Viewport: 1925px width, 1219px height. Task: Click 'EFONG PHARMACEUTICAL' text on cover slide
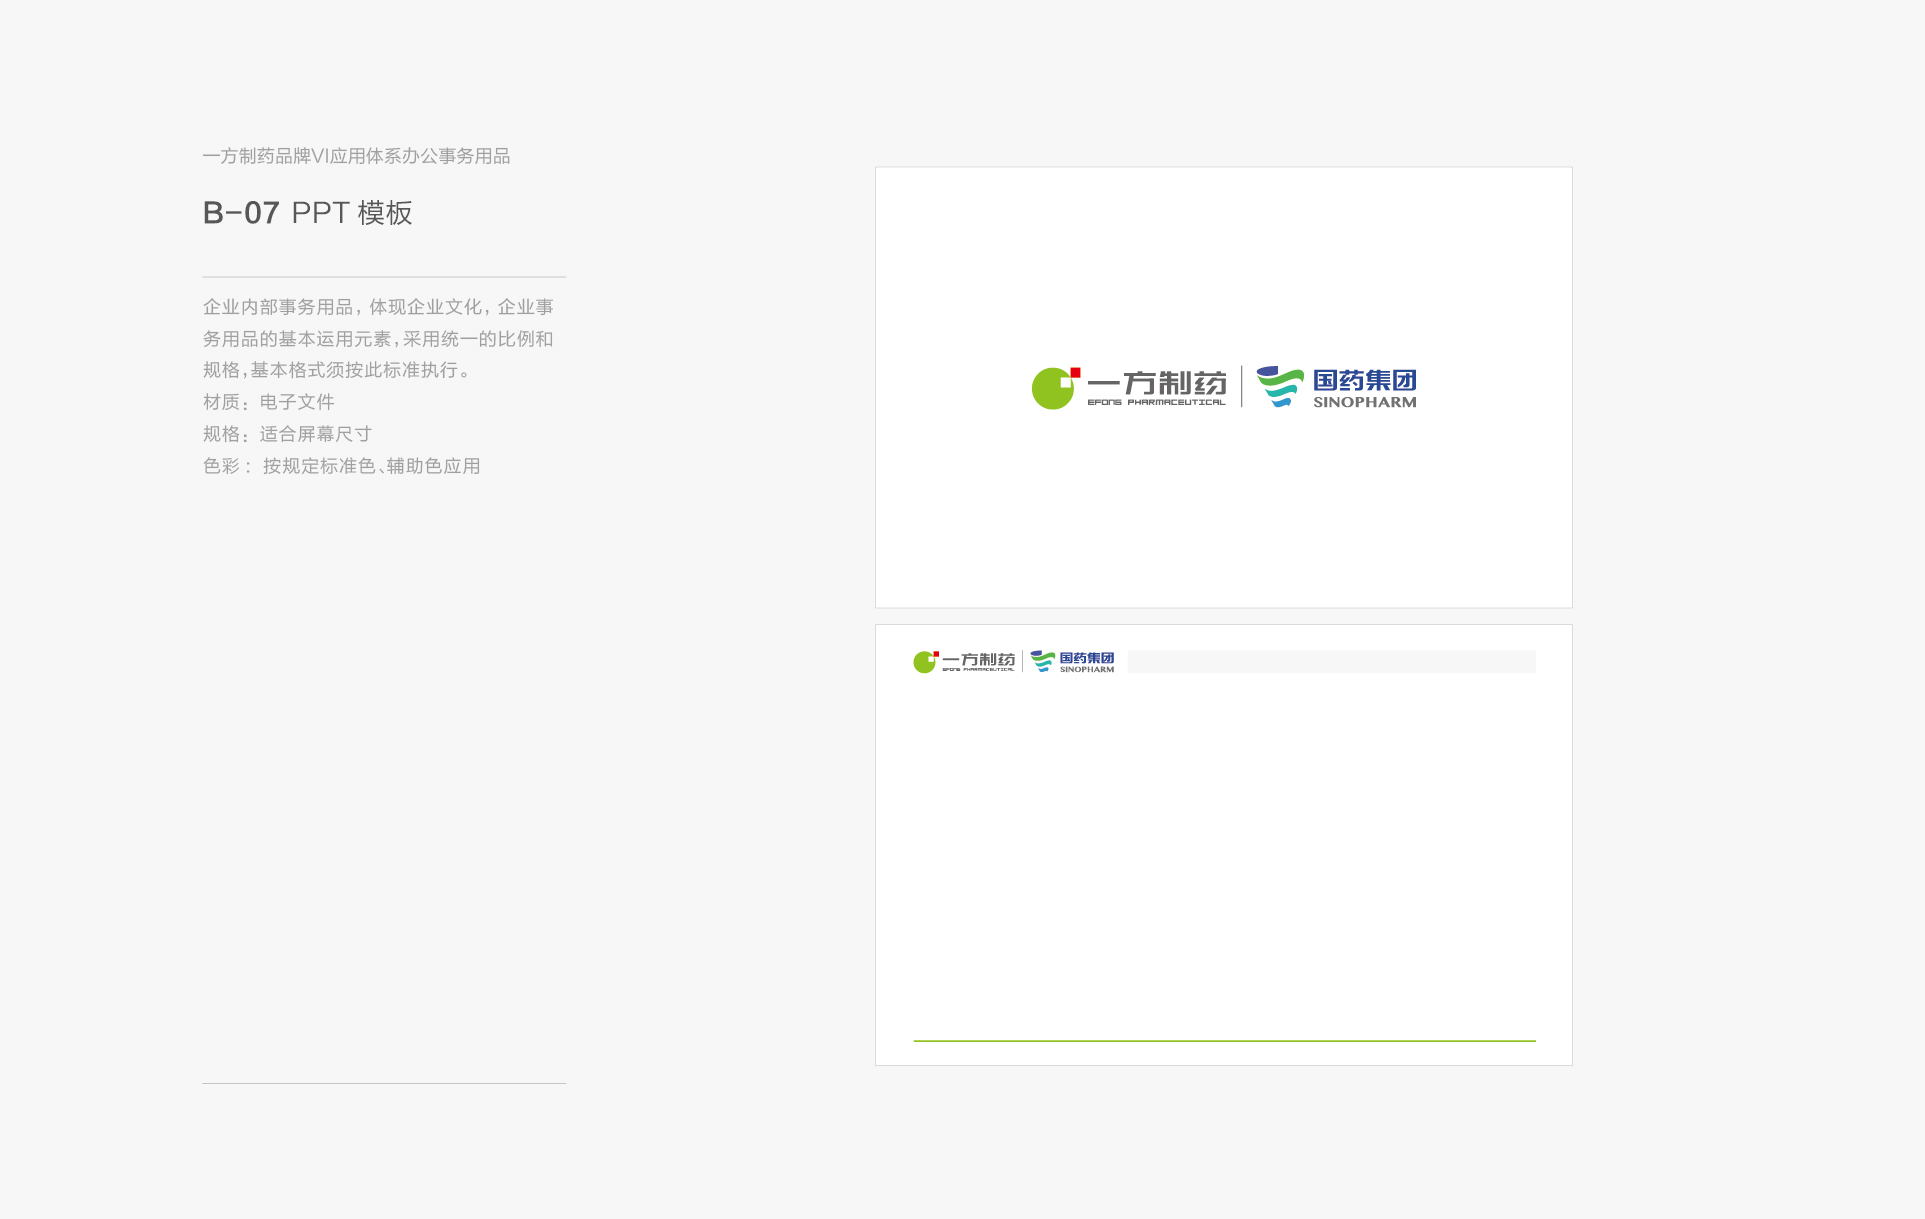coord(1156,402)
